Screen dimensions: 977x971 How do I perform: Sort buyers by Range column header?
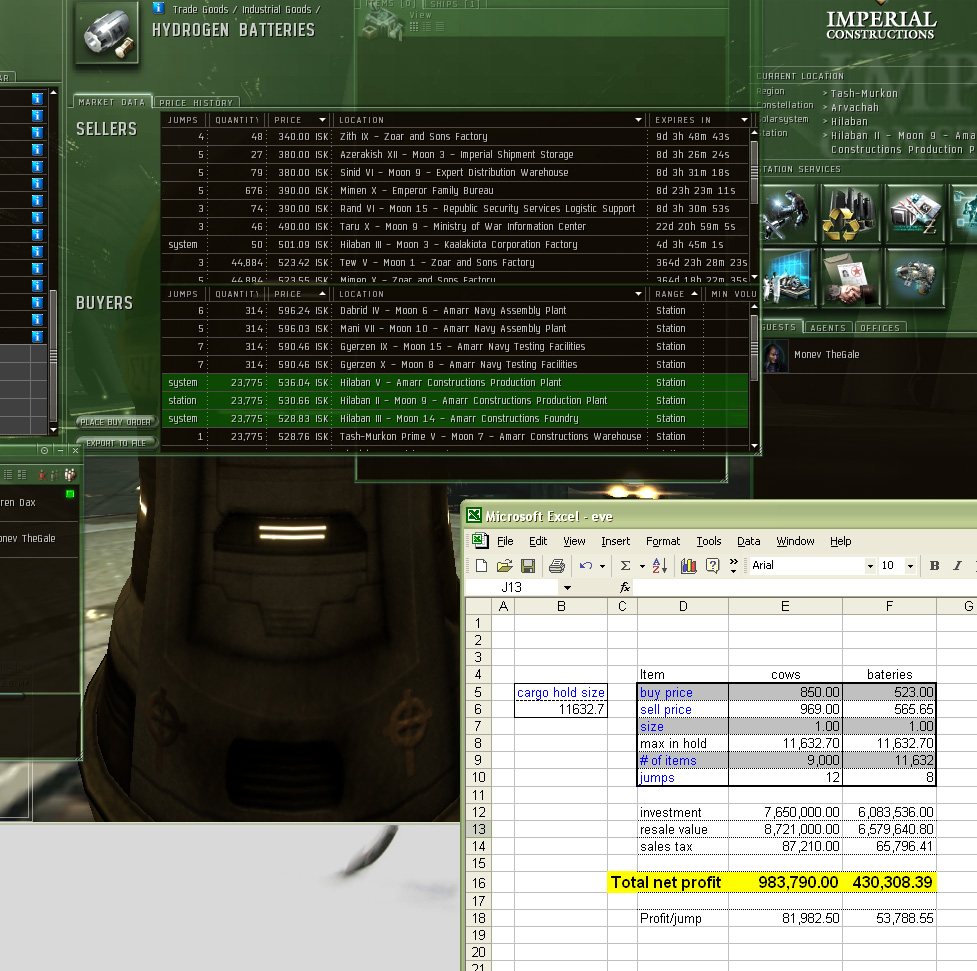pyautogui.click(x=675, y=294)
